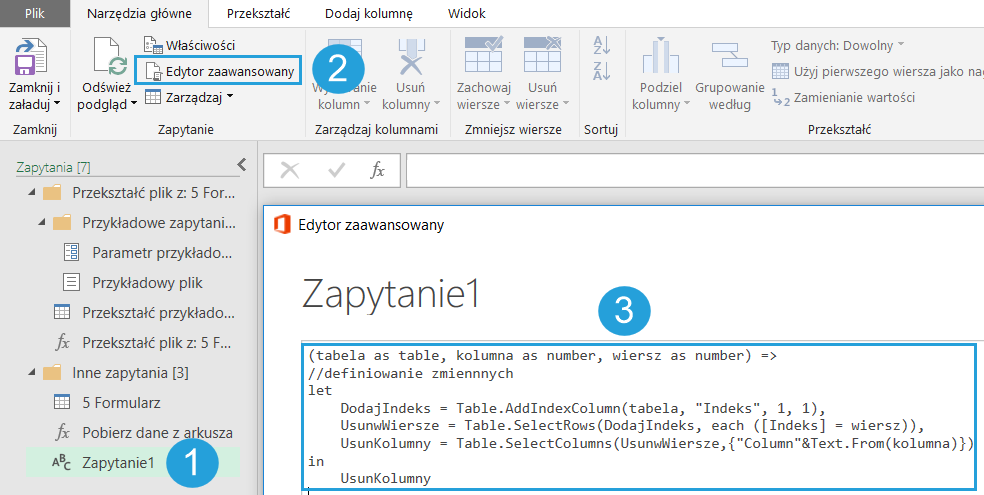Expand the Typ danych: Dowolny dropdown

point(837,45)
